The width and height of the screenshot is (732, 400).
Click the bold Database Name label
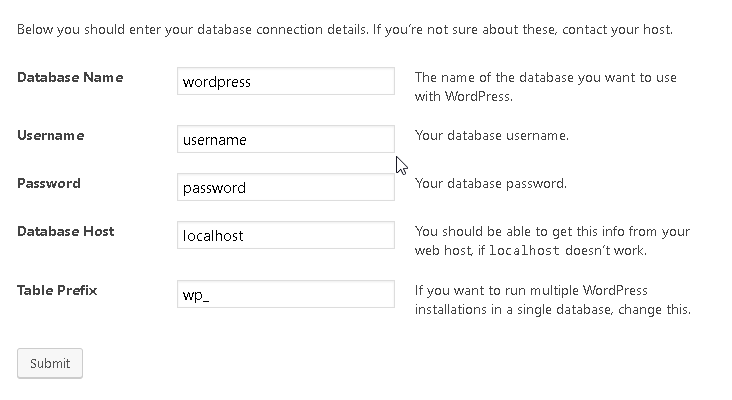(x=70, y=77)
